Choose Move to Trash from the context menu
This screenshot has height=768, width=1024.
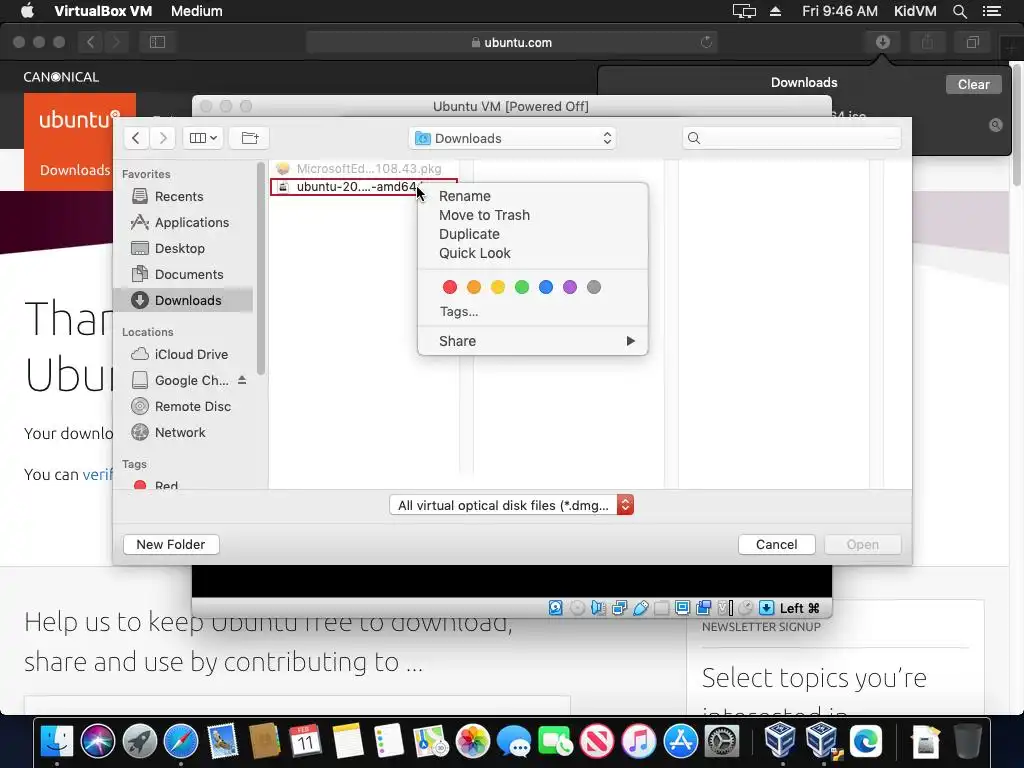(x=484, y=215)
